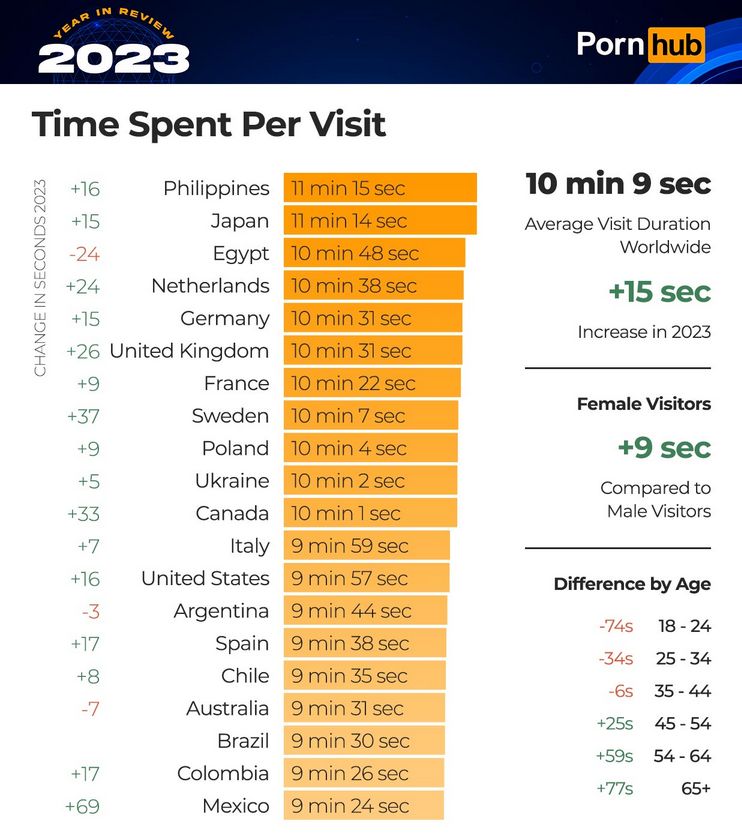Viewport: 742px width, 834px height.
Task: Select the Mexico 9 min 24 sec bar
Action: (x=363, y=806)
